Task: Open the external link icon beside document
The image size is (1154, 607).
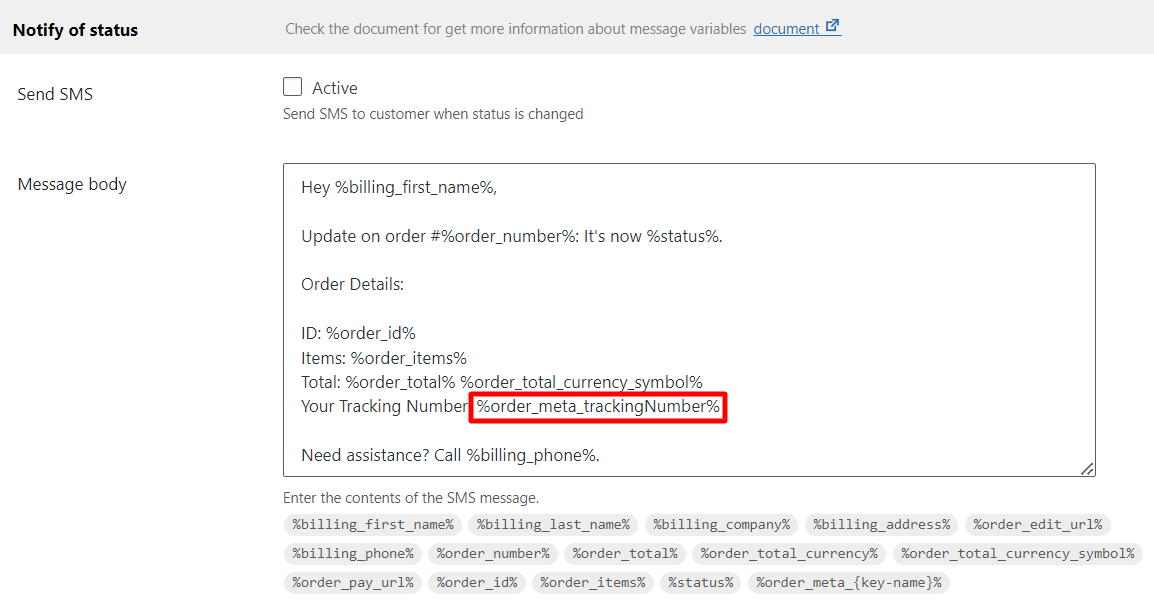Action: [832, 26]
